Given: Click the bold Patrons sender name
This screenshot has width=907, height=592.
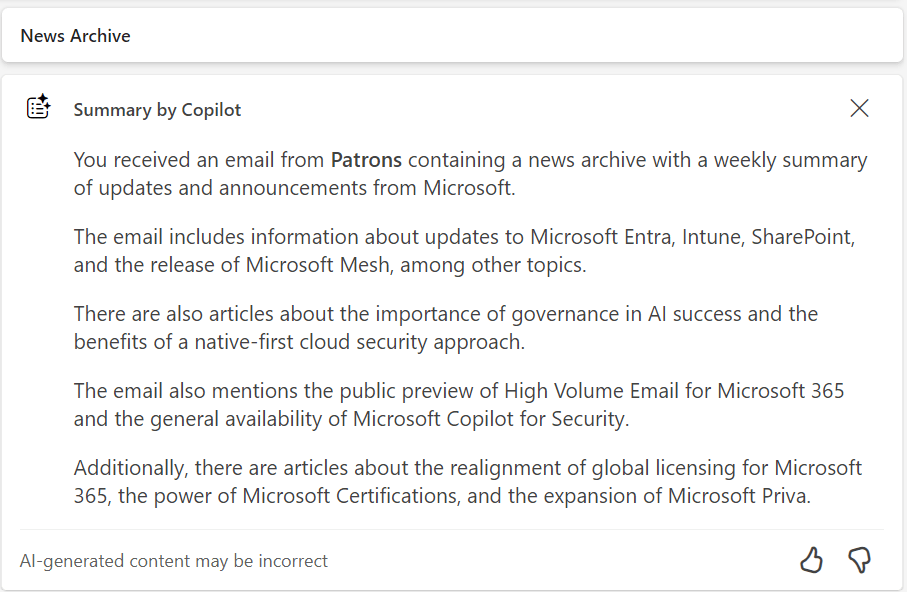Looking at the screenshot, I should (366, 160).
